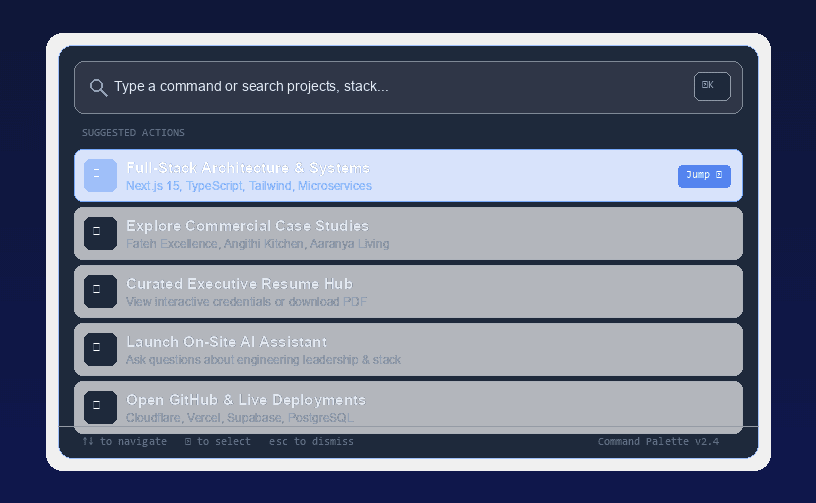Click 'Ask questions about engineering leadership & stack' text
The width and height of the screenshot is (816, 503).
[x=263, y=359]
